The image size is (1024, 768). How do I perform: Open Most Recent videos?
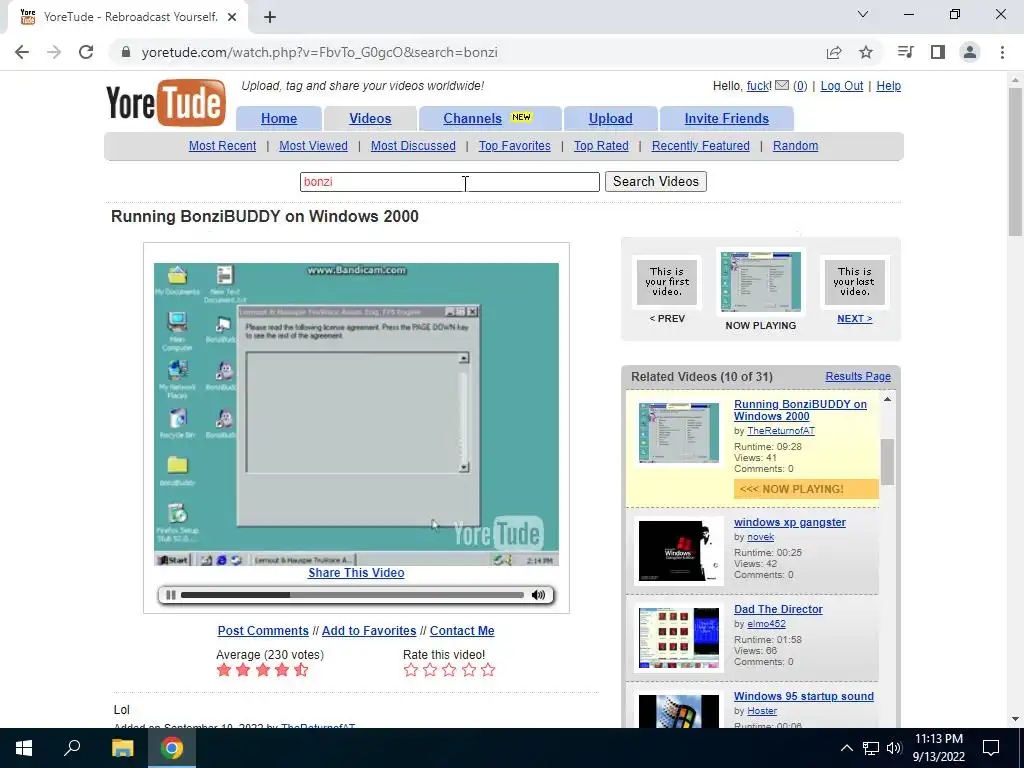coord(223,146)
